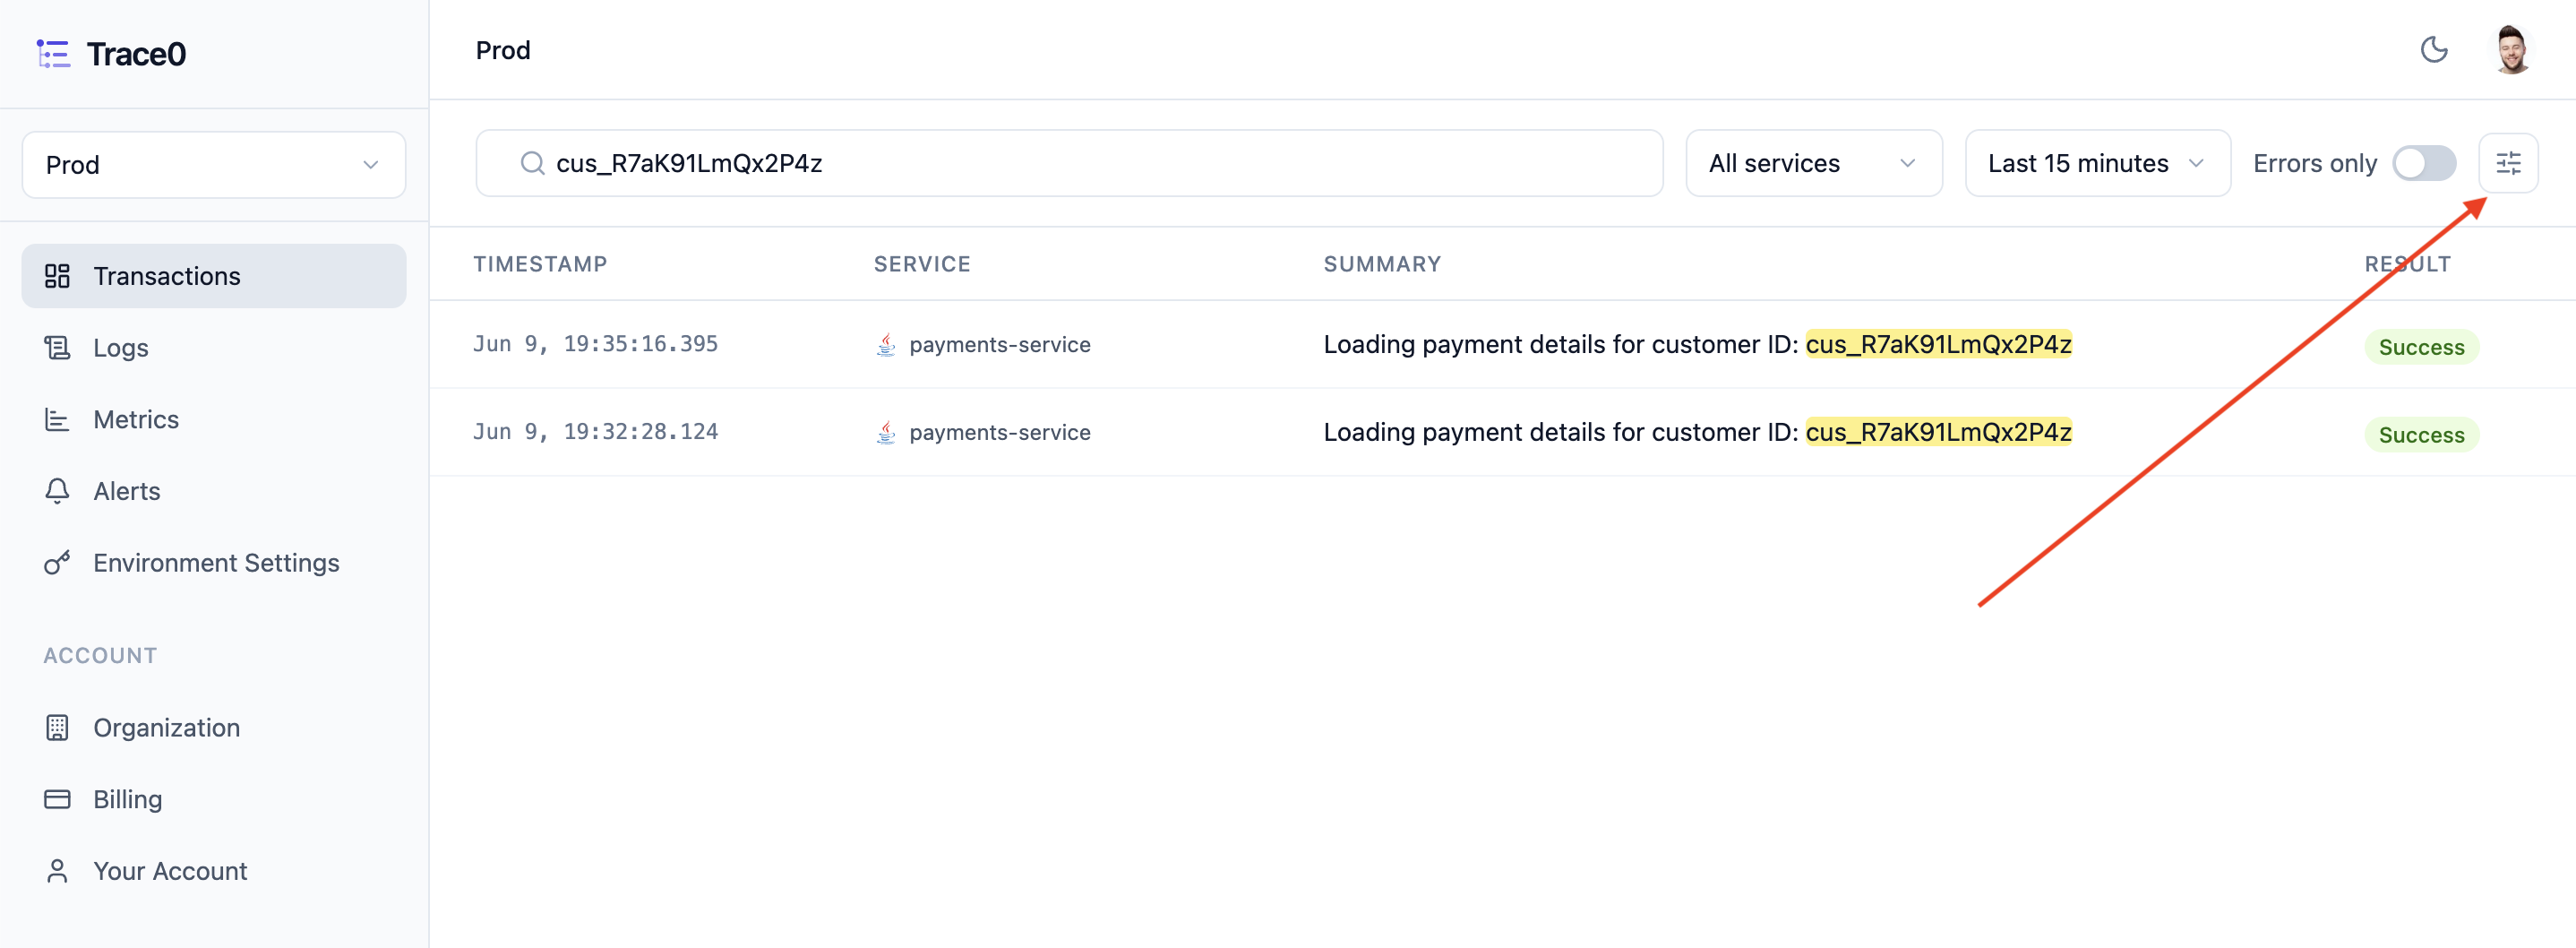This screenshot has height=948, width=2576.
Task: Focus the search field with cus_R7aK91LmQx2P4z
Action: tap(1069, 163)
